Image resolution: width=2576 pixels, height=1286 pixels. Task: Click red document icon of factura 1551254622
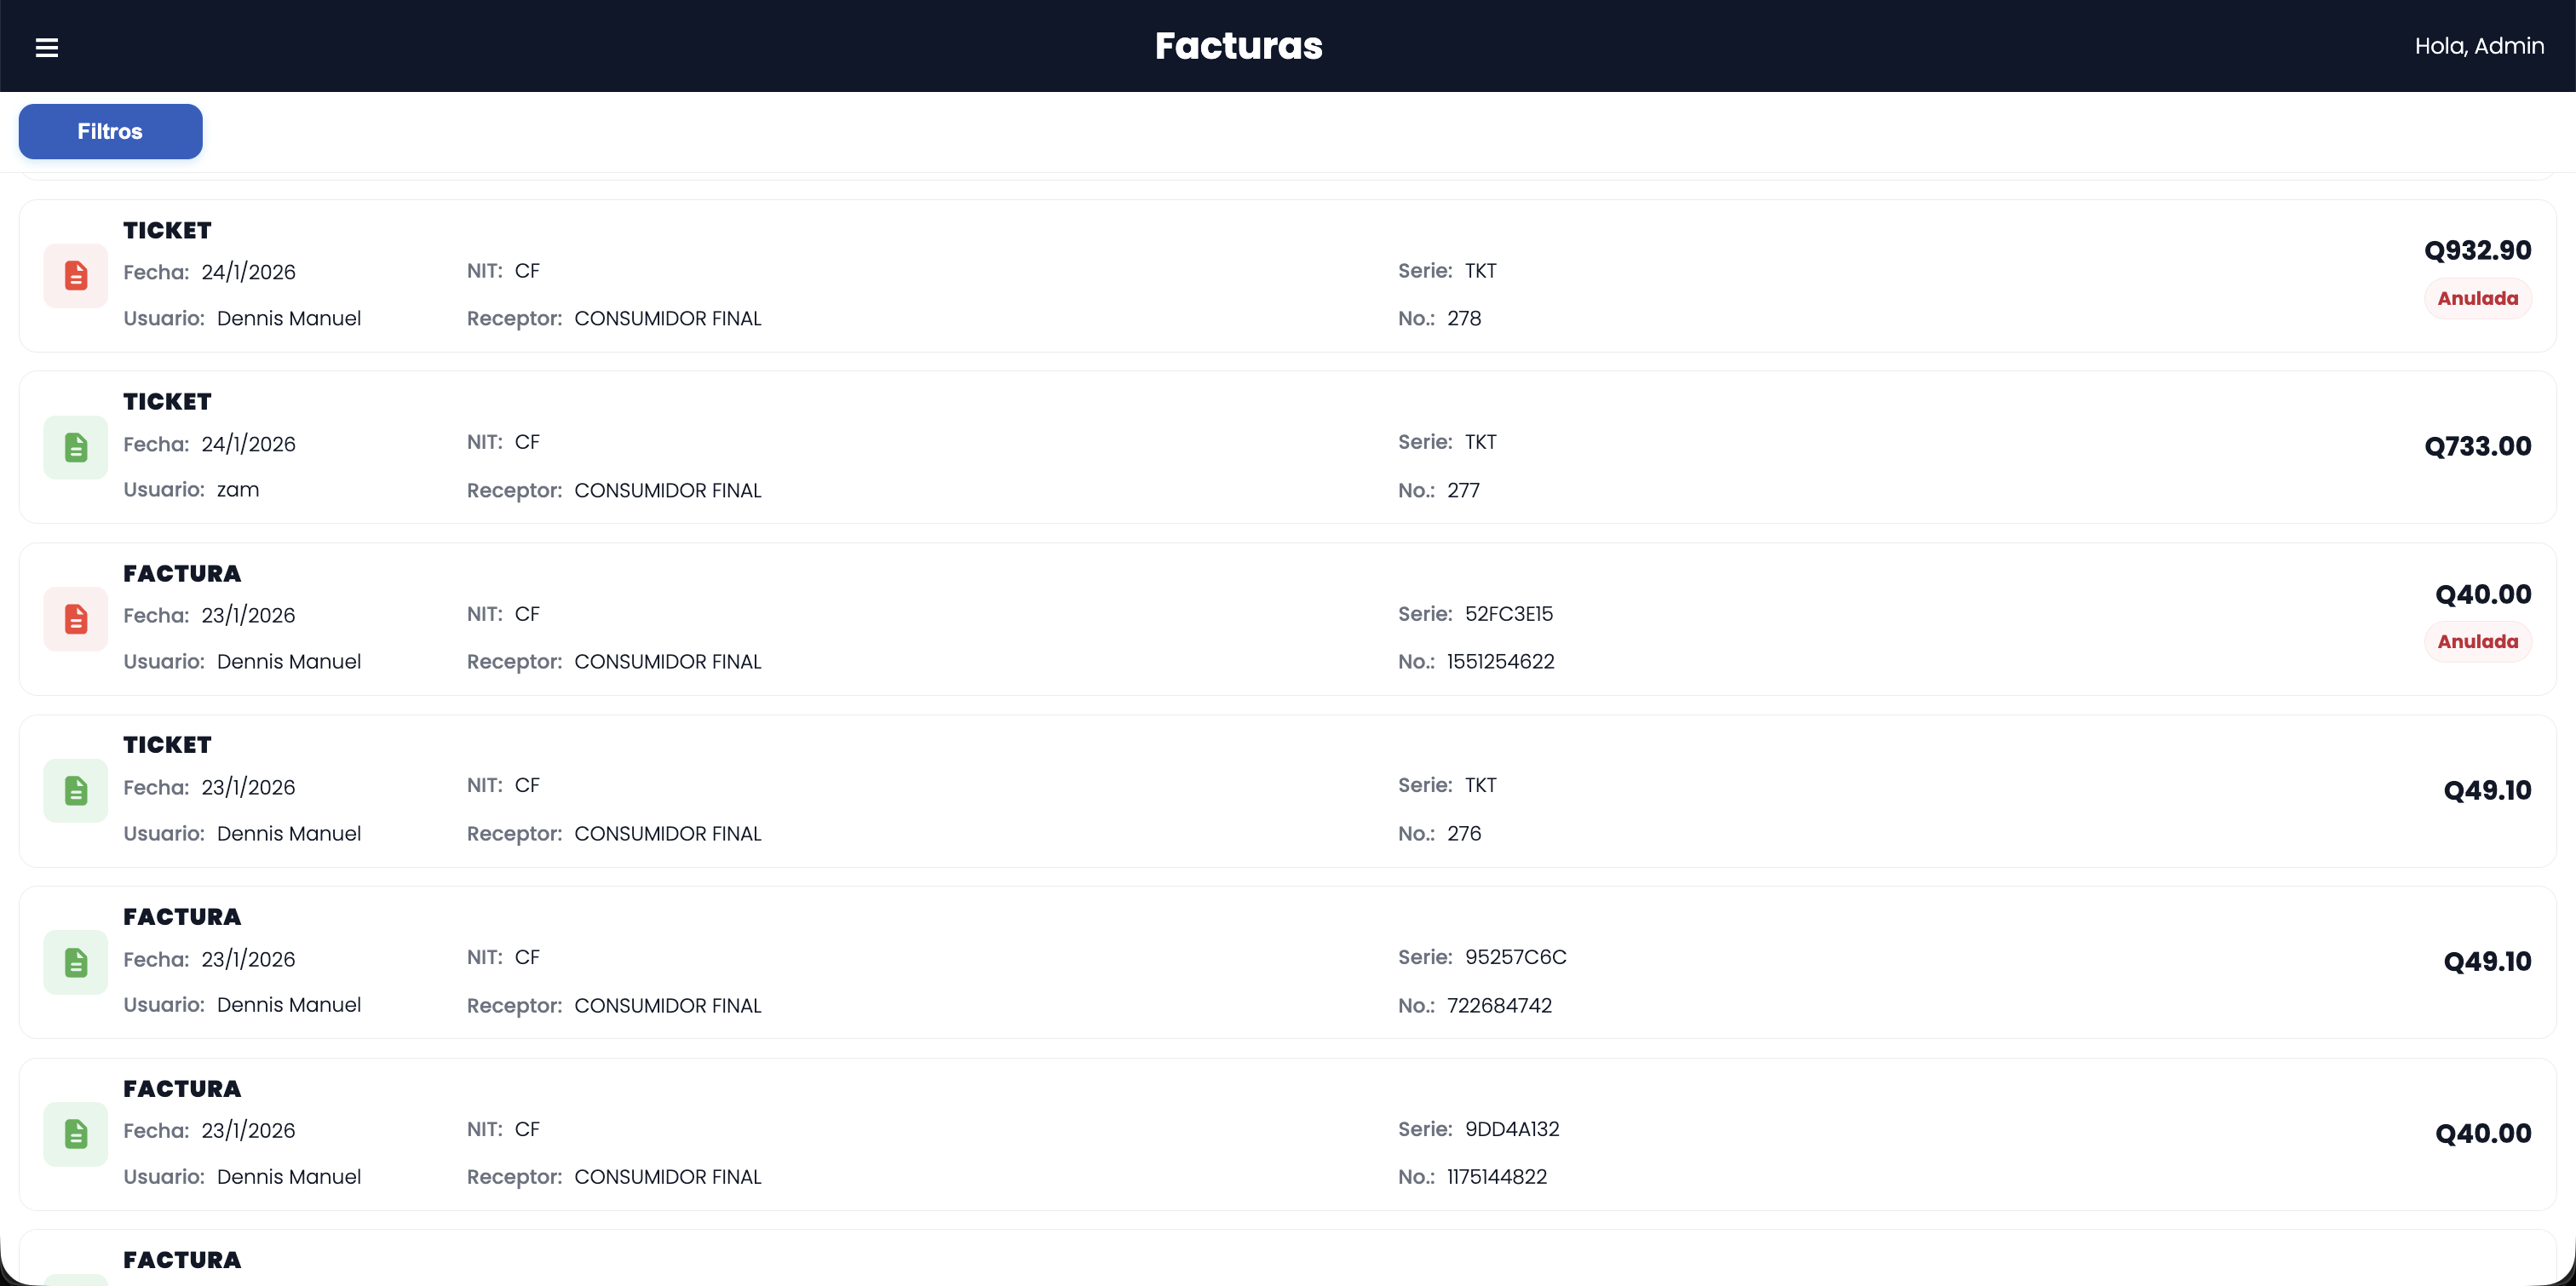click(x=76, y=619)
